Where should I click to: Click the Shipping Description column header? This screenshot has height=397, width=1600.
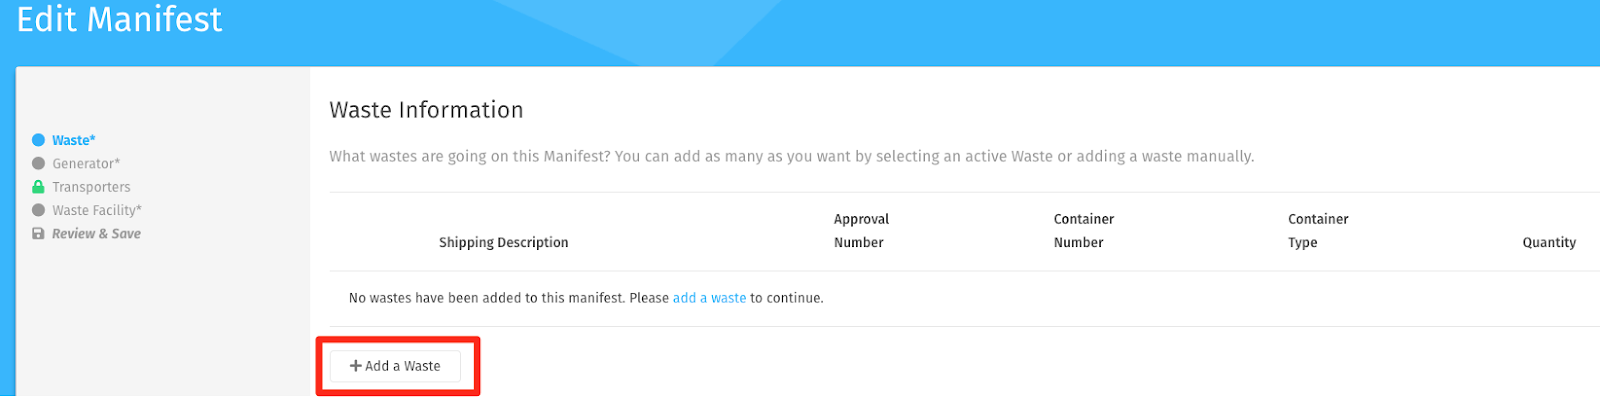click(x=503, y=242)
